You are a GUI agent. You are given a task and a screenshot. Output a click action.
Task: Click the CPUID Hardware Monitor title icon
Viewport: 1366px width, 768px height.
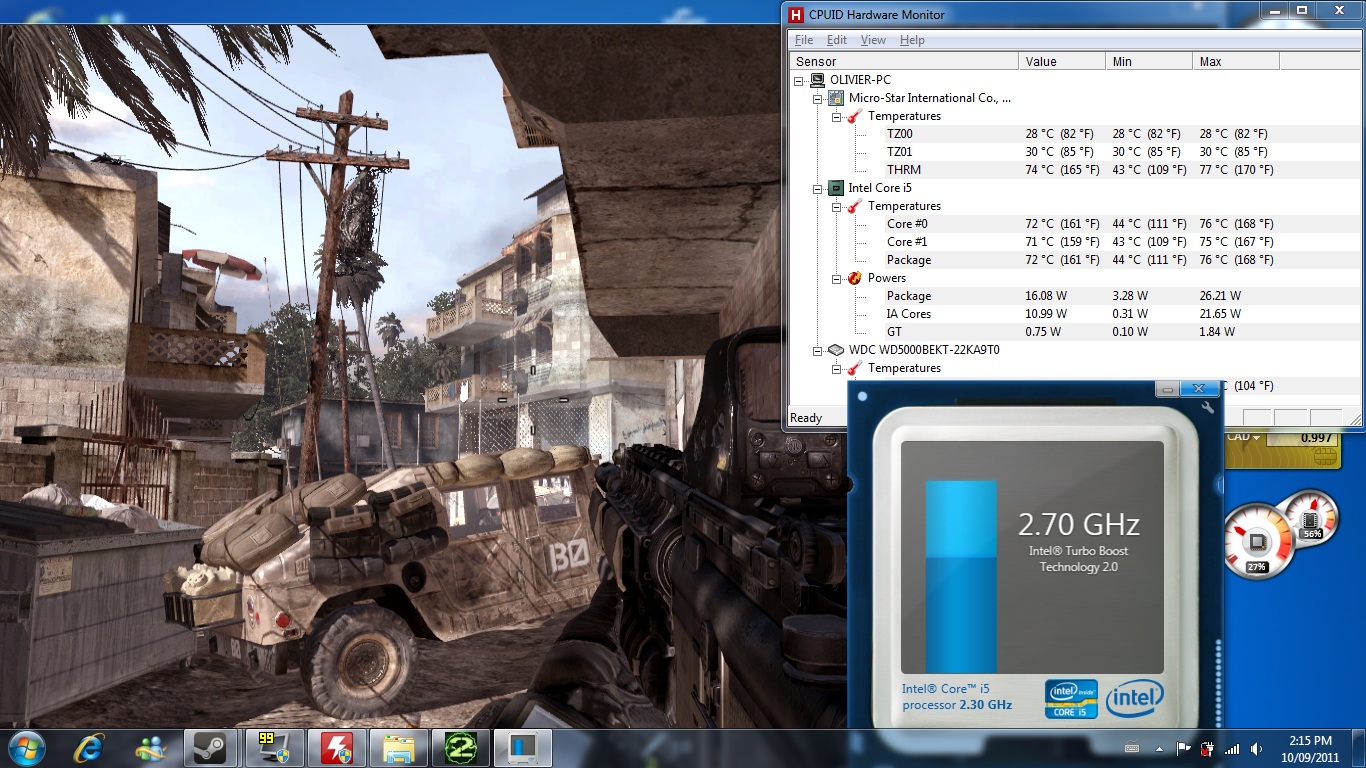tap(796, 15)
